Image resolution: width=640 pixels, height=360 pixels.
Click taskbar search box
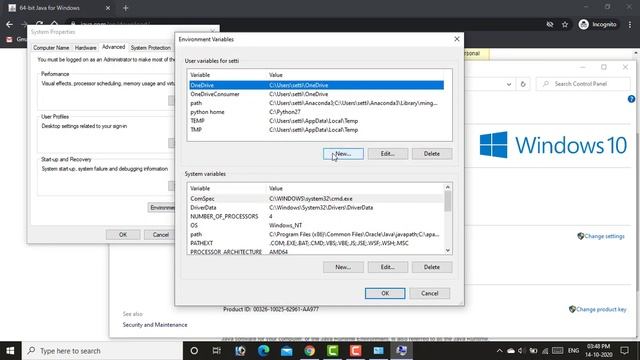pos(102,351)
